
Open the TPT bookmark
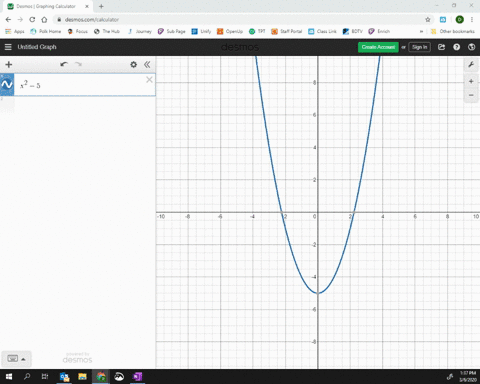pyautogui.click(x=257, y=31)
